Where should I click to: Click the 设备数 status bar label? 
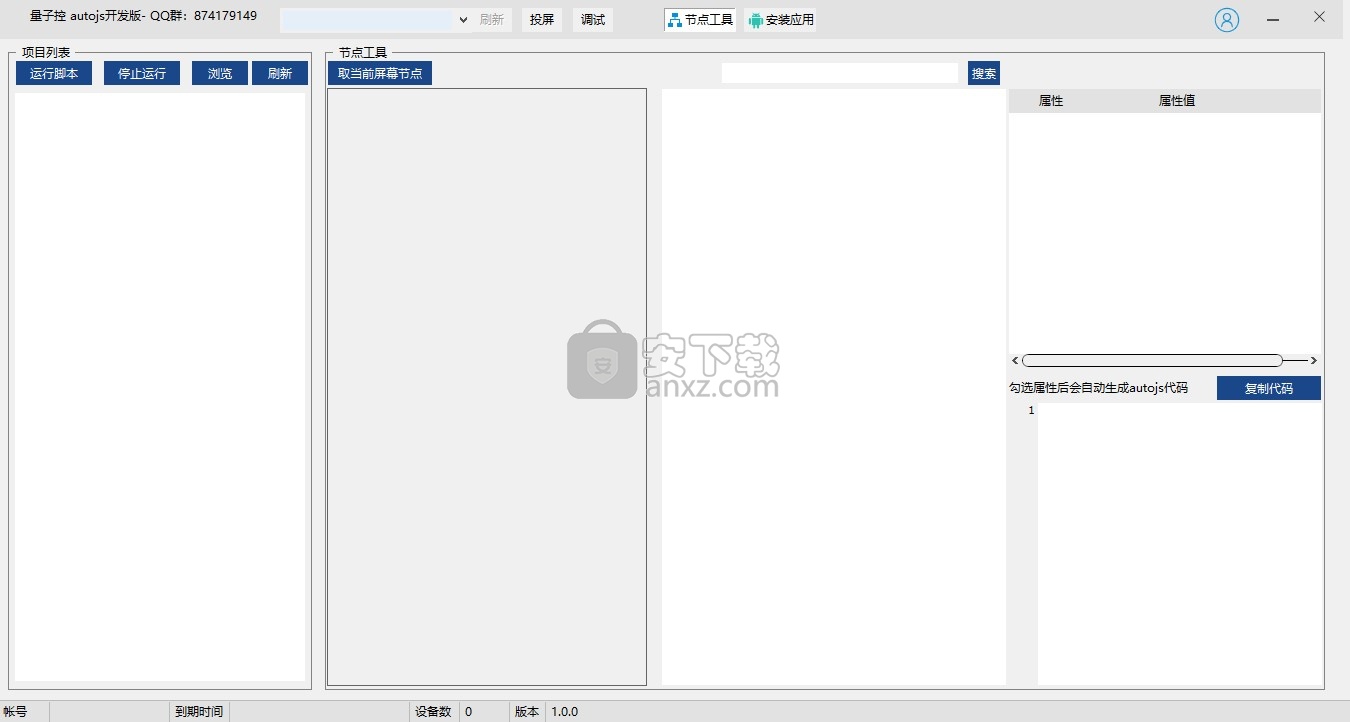coord(433,712)
